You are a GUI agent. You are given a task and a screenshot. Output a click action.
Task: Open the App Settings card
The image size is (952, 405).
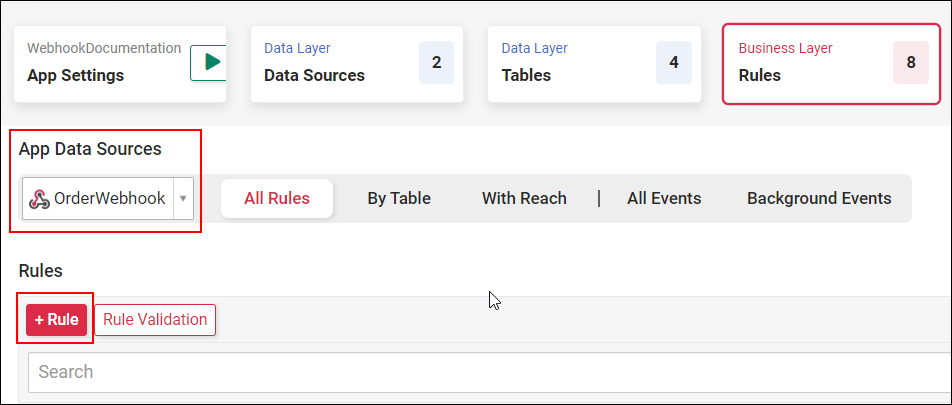coord(76,75)
